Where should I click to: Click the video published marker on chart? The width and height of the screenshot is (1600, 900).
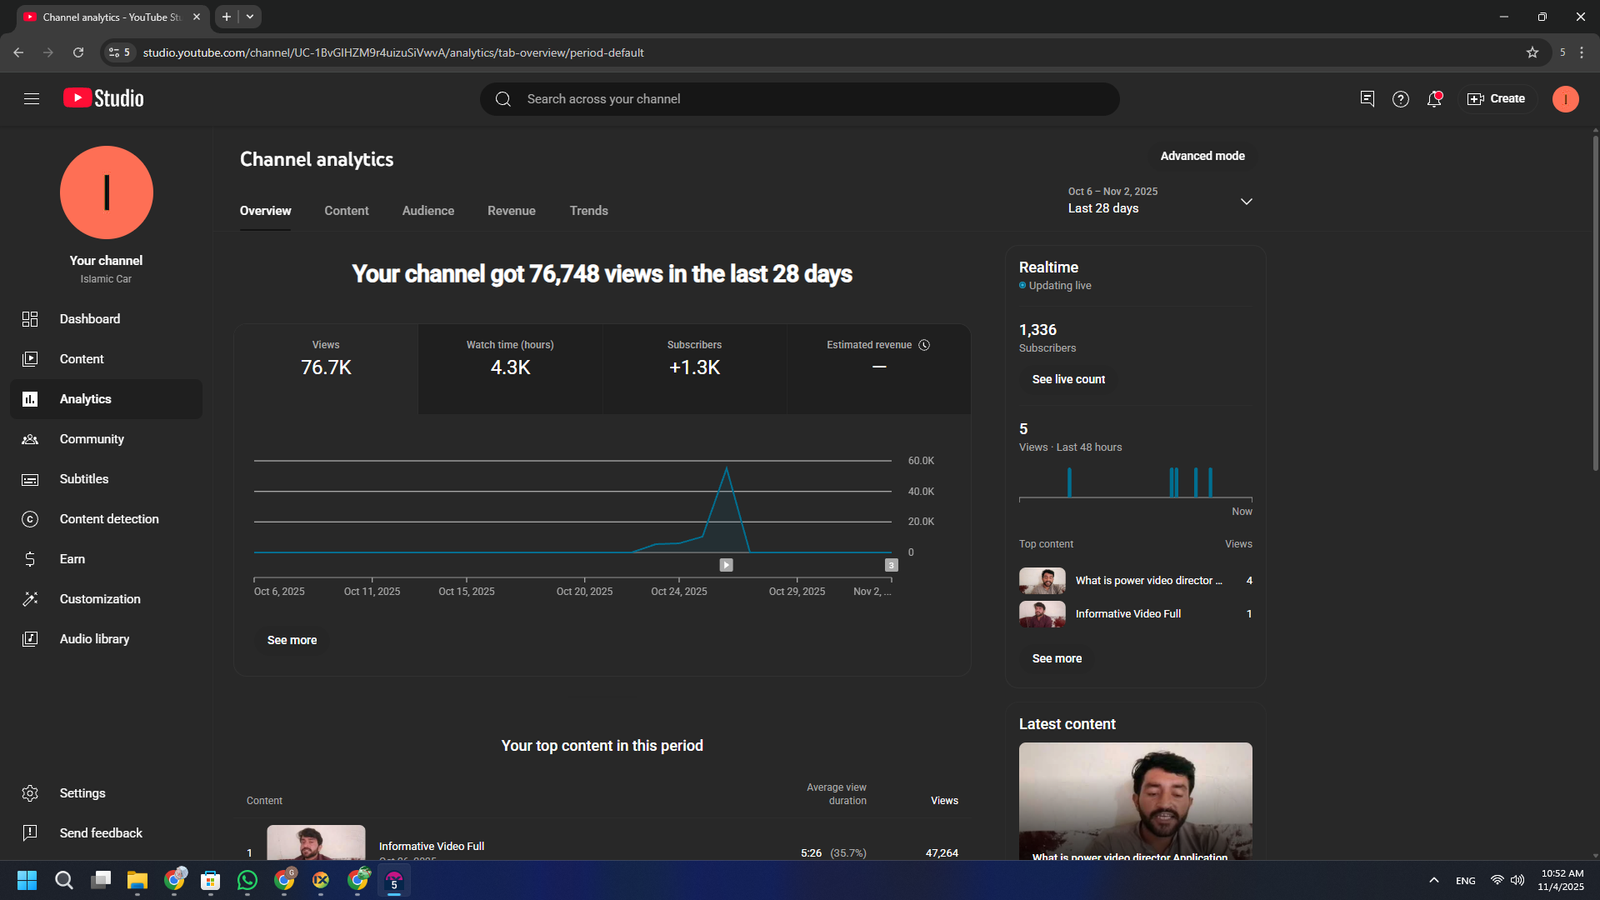pyautogui.click(x=726, y=565)
